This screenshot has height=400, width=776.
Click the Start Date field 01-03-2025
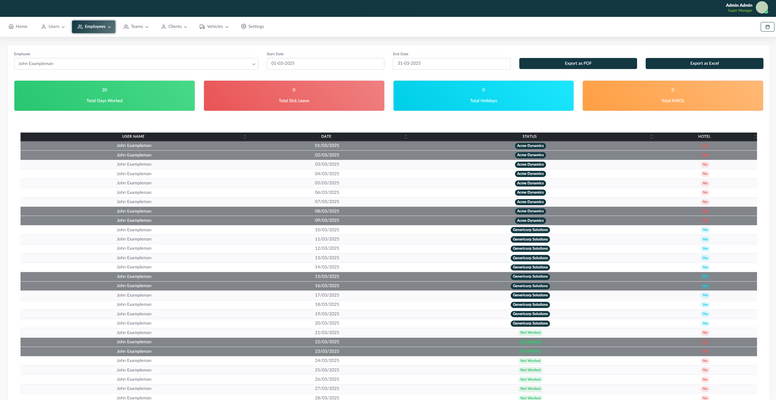click(325, 64)
